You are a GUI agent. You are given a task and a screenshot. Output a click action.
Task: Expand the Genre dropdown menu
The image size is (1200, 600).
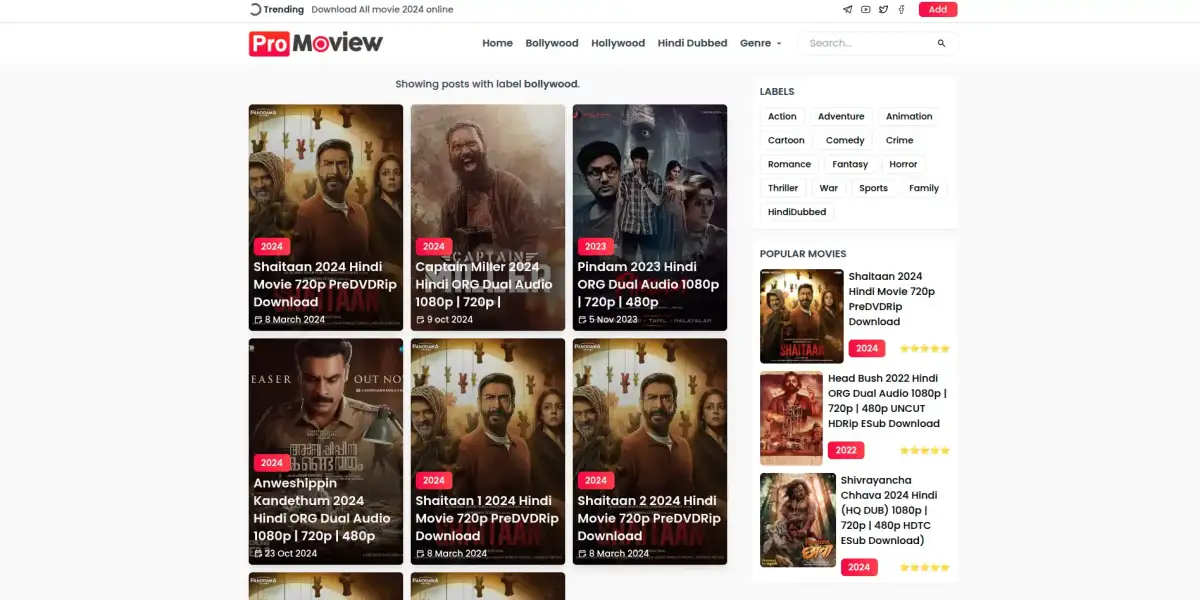tap(760, 43)
